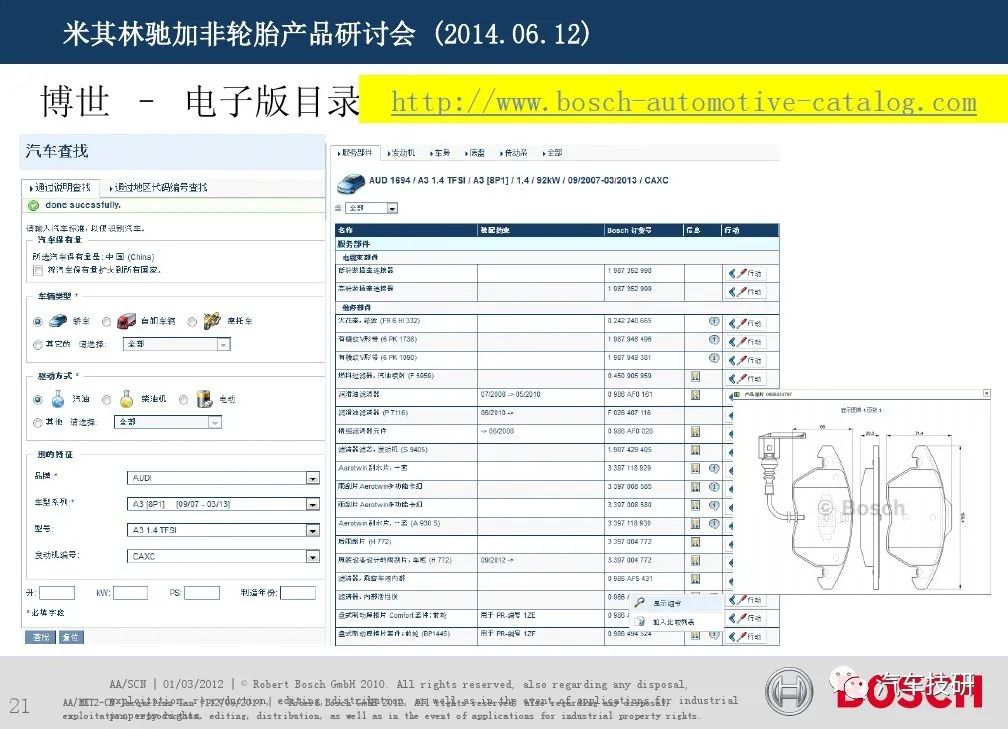Choose 加入比较列表 in the context menu
Screen dimensions: 1008x729
tap(673, 622)
